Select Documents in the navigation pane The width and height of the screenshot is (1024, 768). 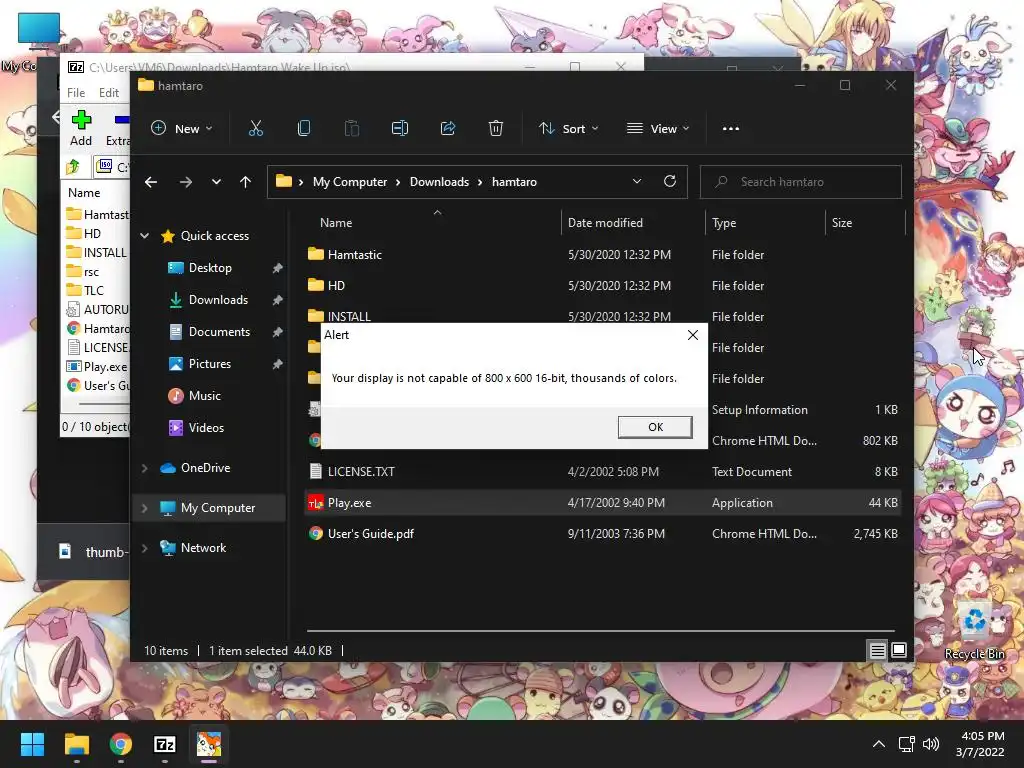tap(219, 332)
